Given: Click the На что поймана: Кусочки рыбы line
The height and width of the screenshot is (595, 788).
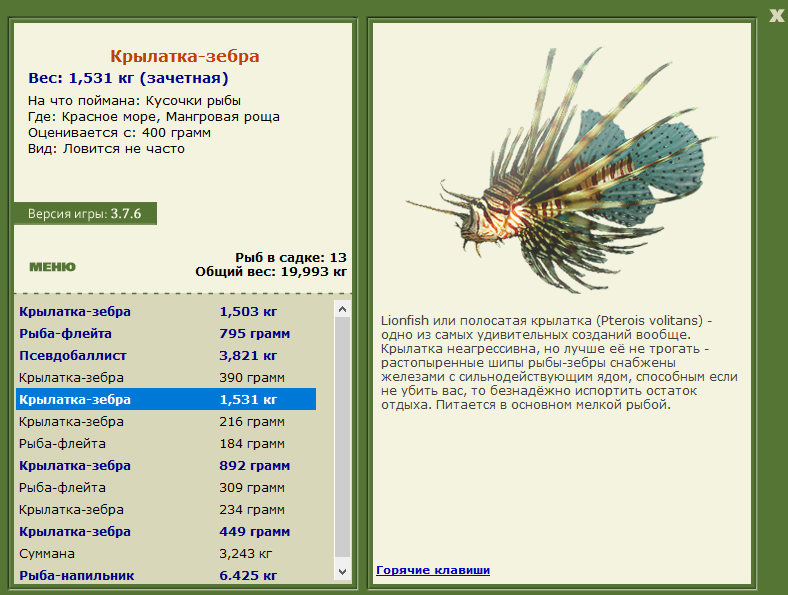Looking at the screenshot, I should tap(134, 101).
